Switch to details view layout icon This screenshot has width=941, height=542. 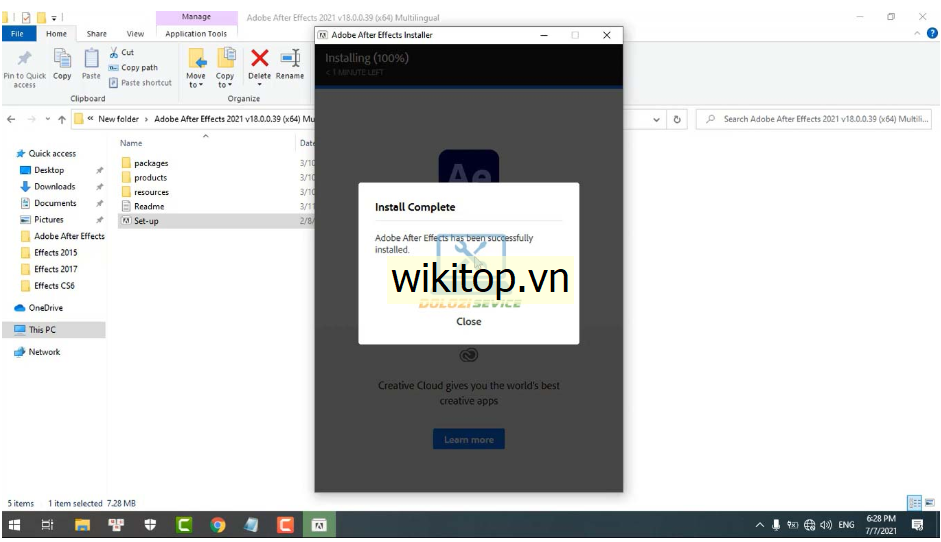click(914, 502)
